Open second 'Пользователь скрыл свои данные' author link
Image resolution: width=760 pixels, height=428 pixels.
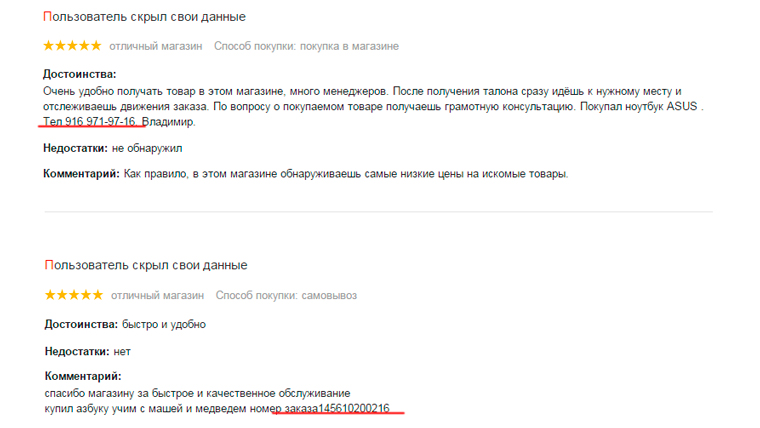[x=146, y=265]
